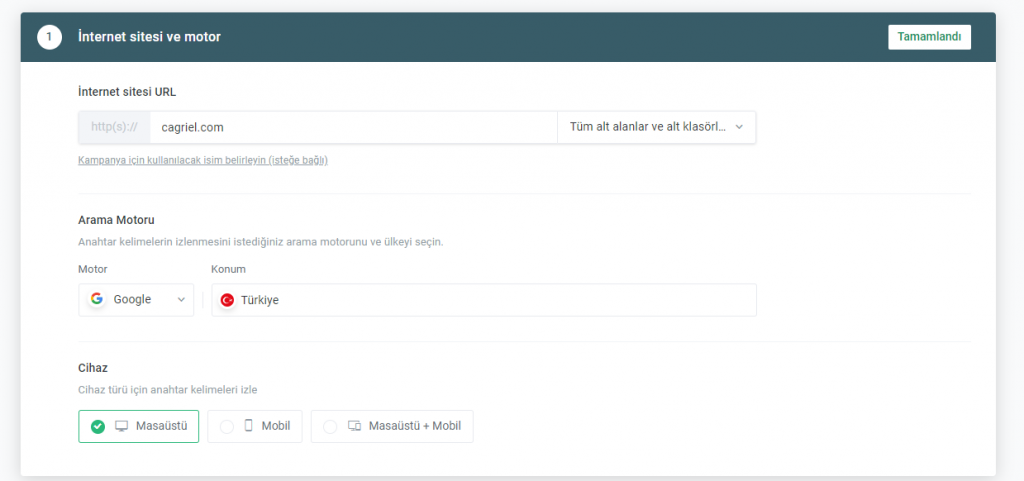Click the desktop and mobile combined icon
Viewport: 1024px width, 481px height.
pos(355,426)
